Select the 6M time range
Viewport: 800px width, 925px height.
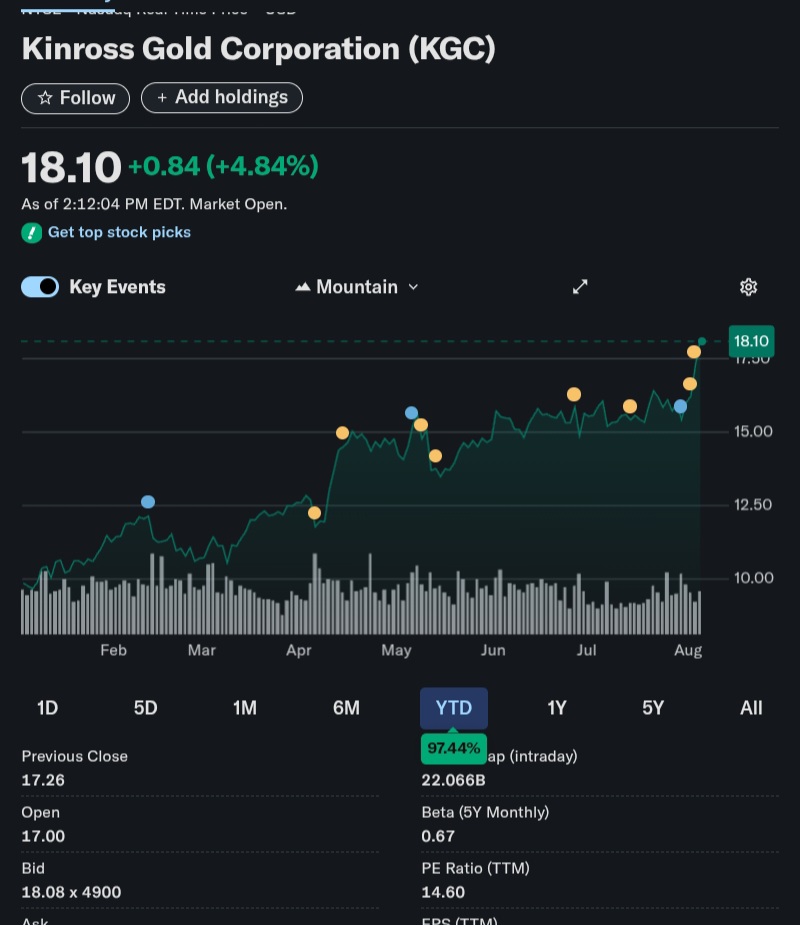tap(346, 708)
